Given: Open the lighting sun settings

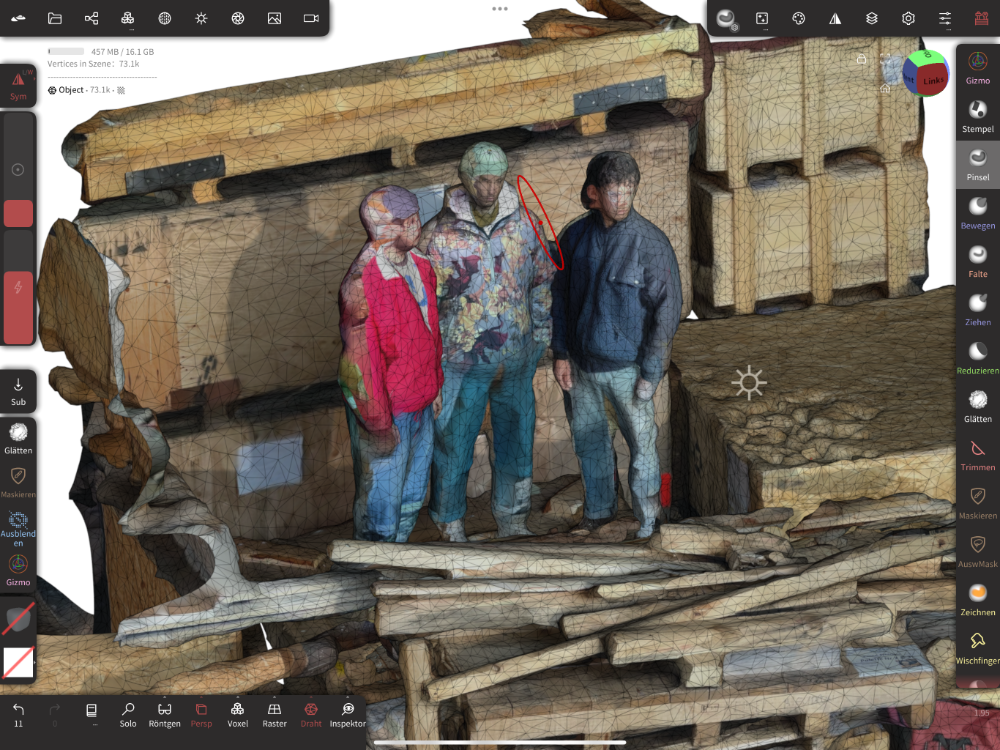Looking at the screenshot, I should click(x=201, y=18).
